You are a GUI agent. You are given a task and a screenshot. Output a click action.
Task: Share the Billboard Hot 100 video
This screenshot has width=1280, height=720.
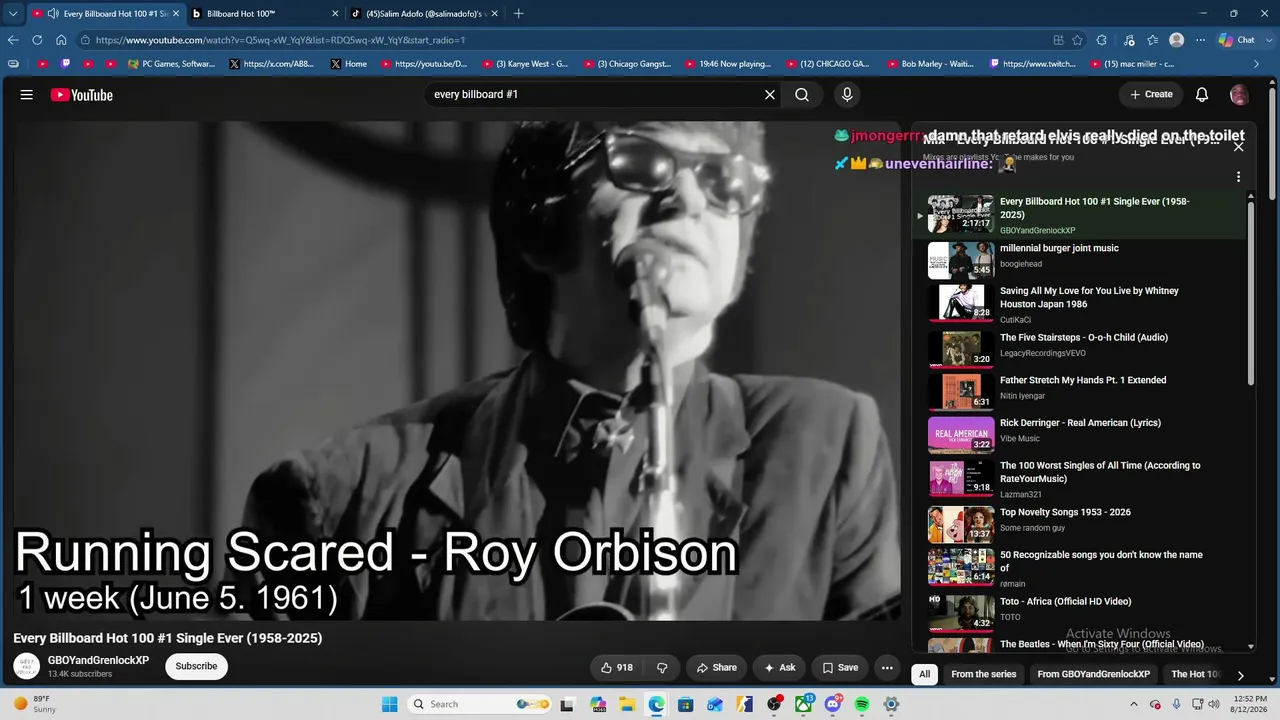717,668
